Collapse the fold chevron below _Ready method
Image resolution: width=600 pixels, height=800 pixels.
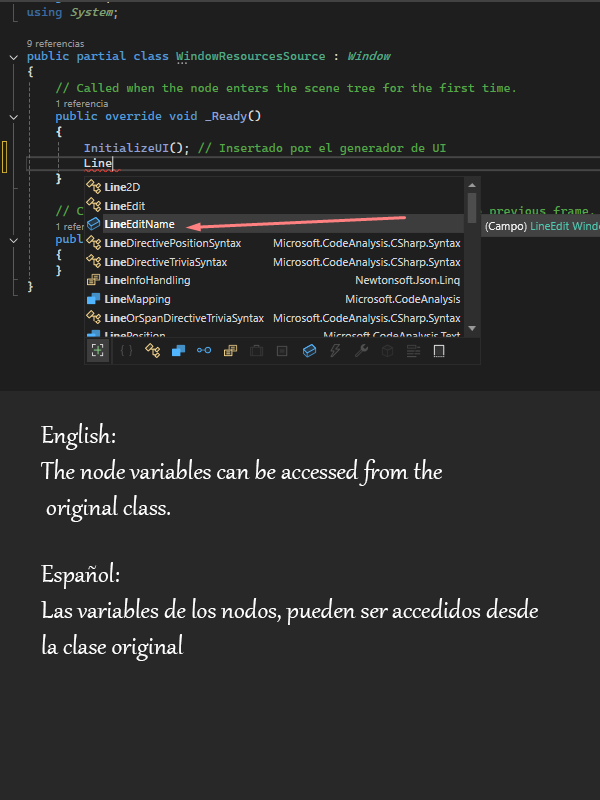click(x=14, y=239)
